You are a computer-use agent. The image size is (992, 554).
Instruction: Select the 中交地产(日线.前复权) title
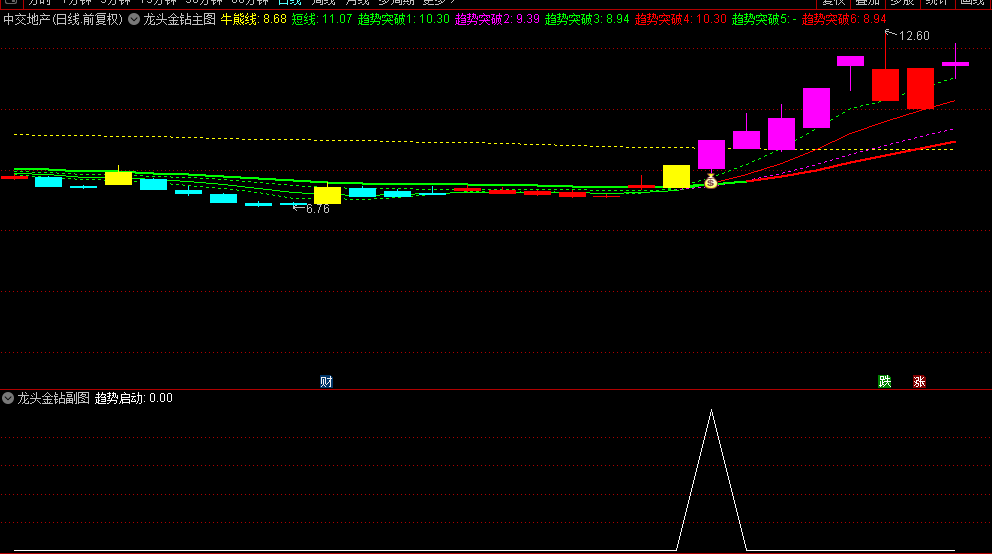pyautogui.click(x=63, y=20)
